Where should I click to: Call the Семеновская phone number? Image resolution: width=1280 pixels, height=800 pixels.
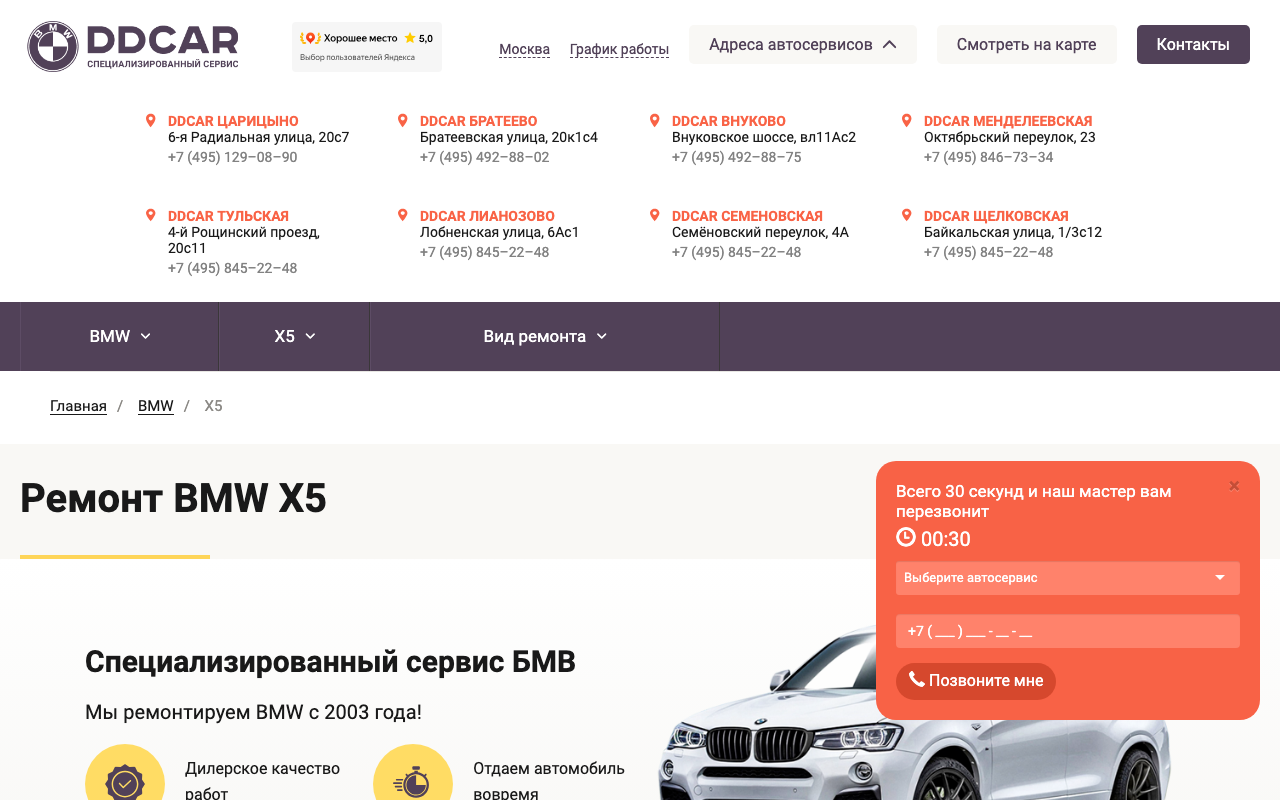click(x=736, y=252)
